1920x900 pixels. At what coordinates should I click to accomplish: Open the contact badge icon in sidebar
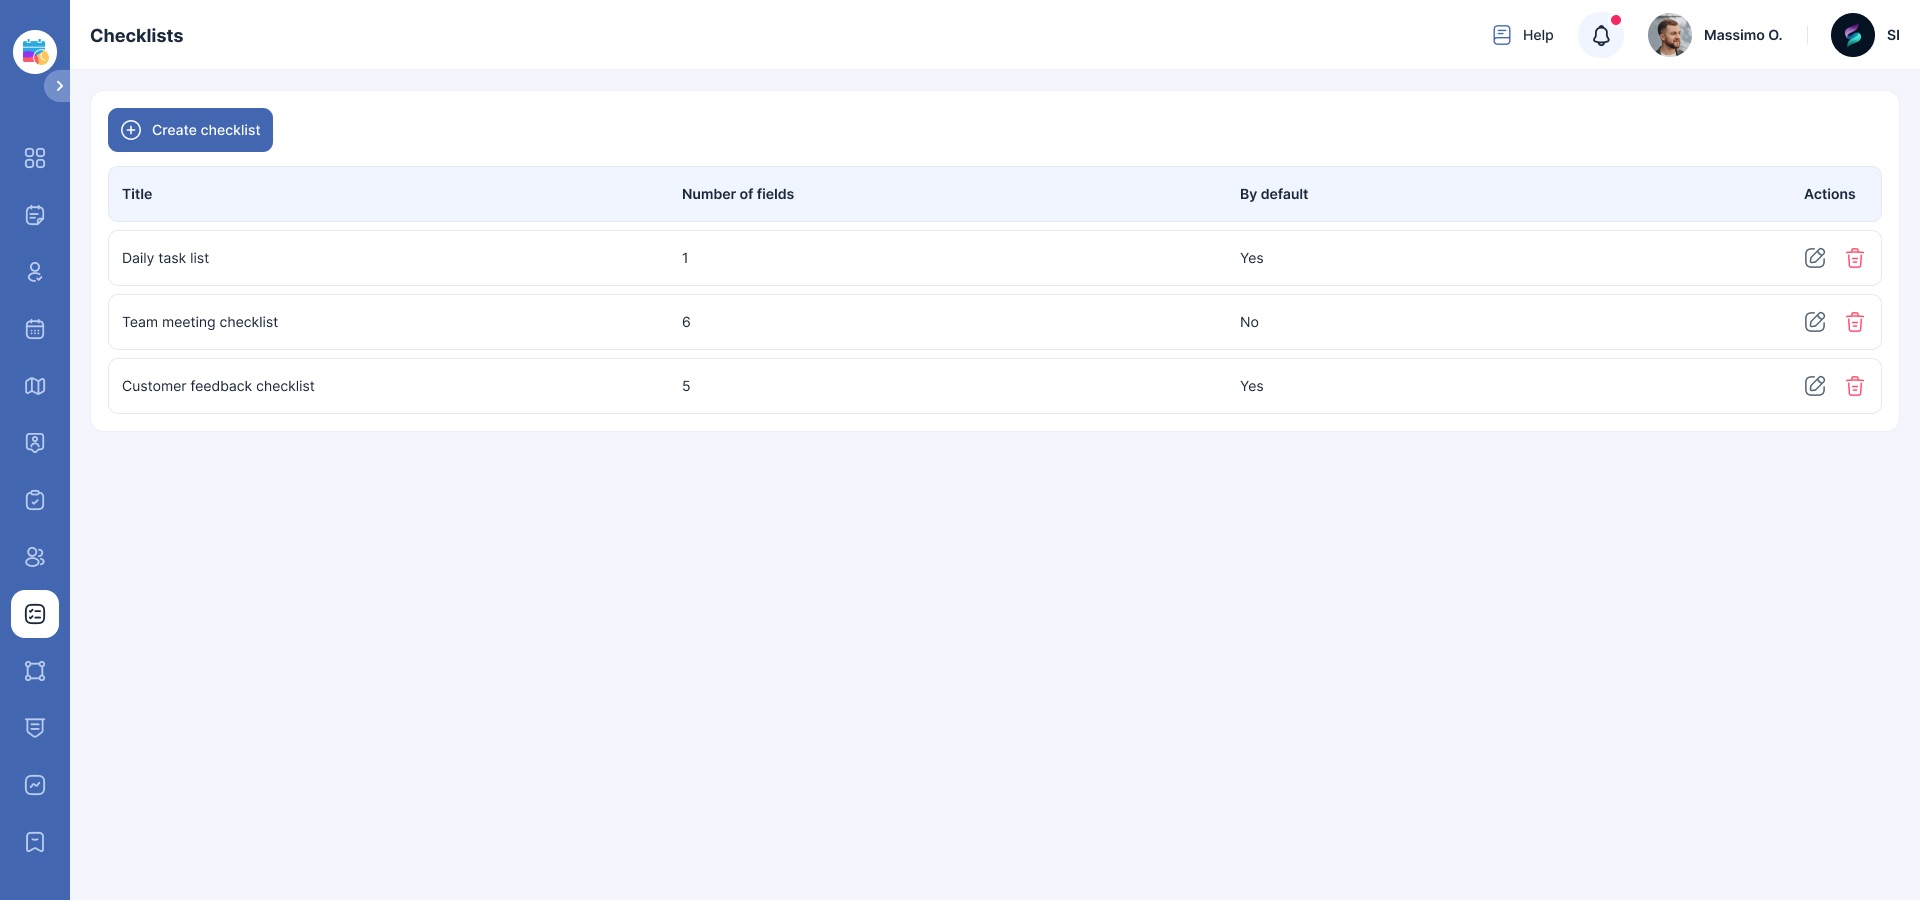coord(35,443)
